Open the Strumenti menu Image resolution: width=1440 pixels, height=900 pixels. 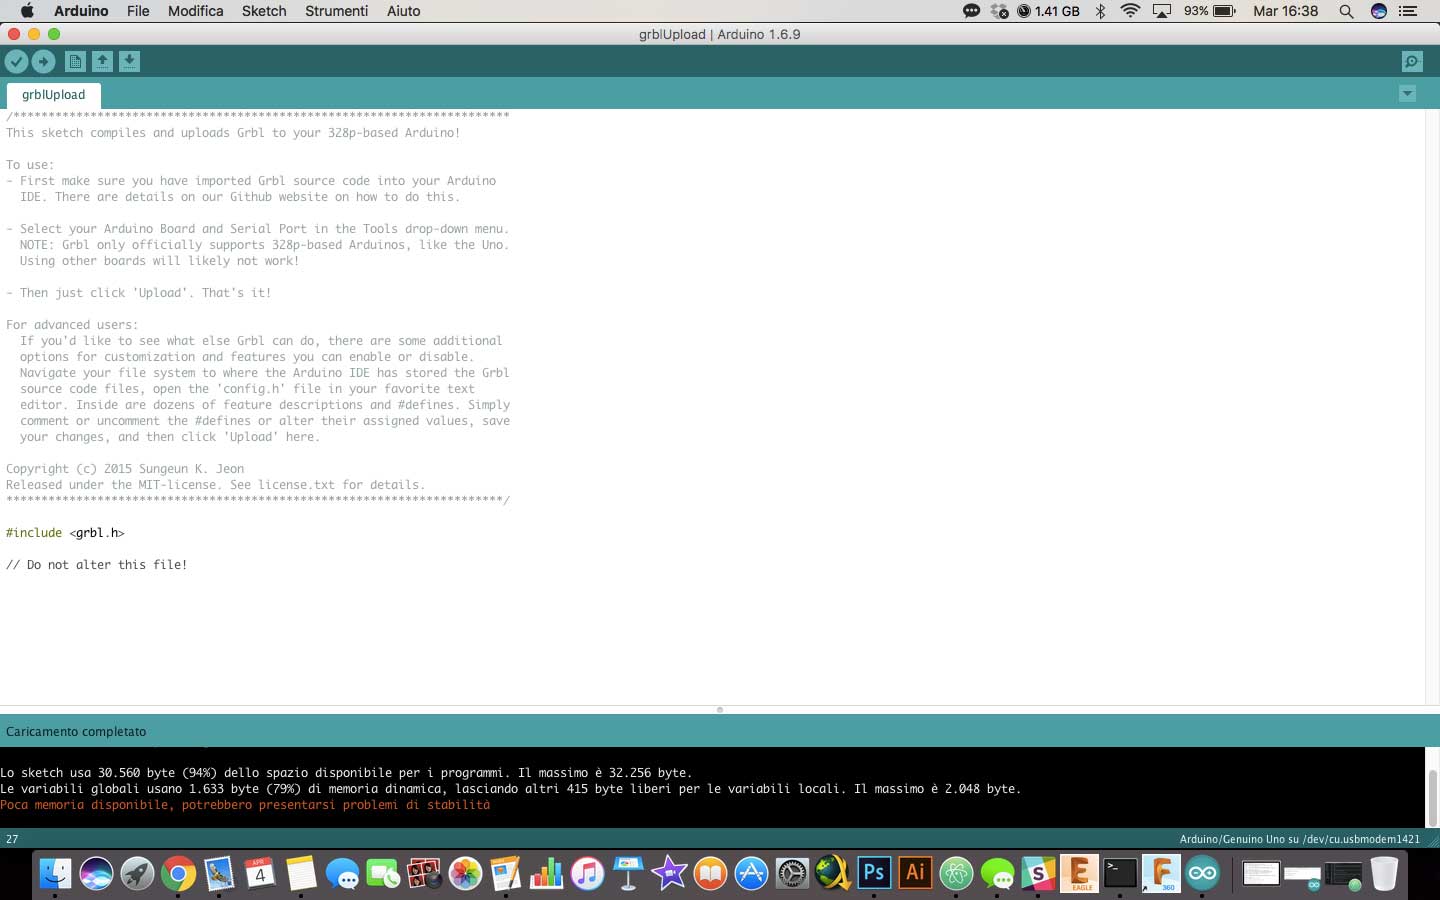[x=336, y=11]
